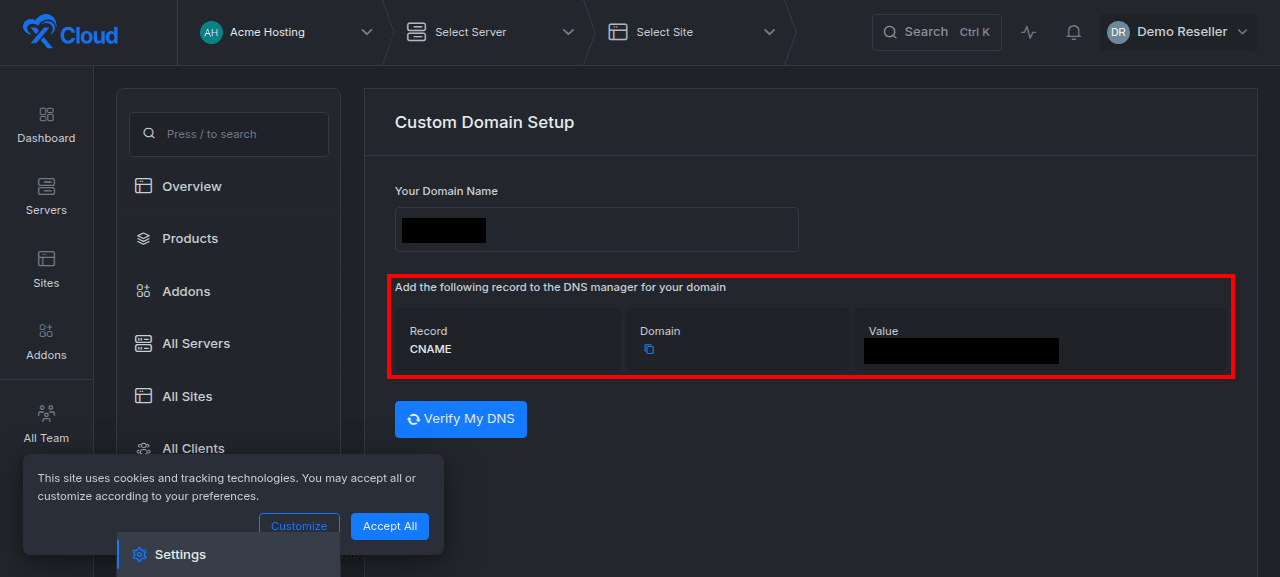The width and height of the screenshot is (1280, 577).
Task: Open the Demo Reseller account menu chevron
Action: pyautogui.click(x=1242, y=32)
